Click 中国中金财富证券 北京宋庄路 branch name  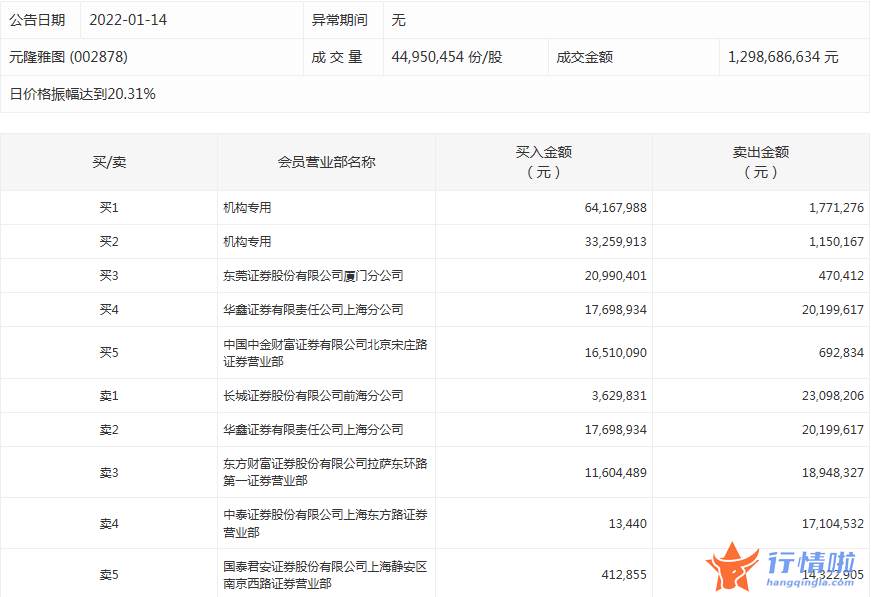pos(326,353)
